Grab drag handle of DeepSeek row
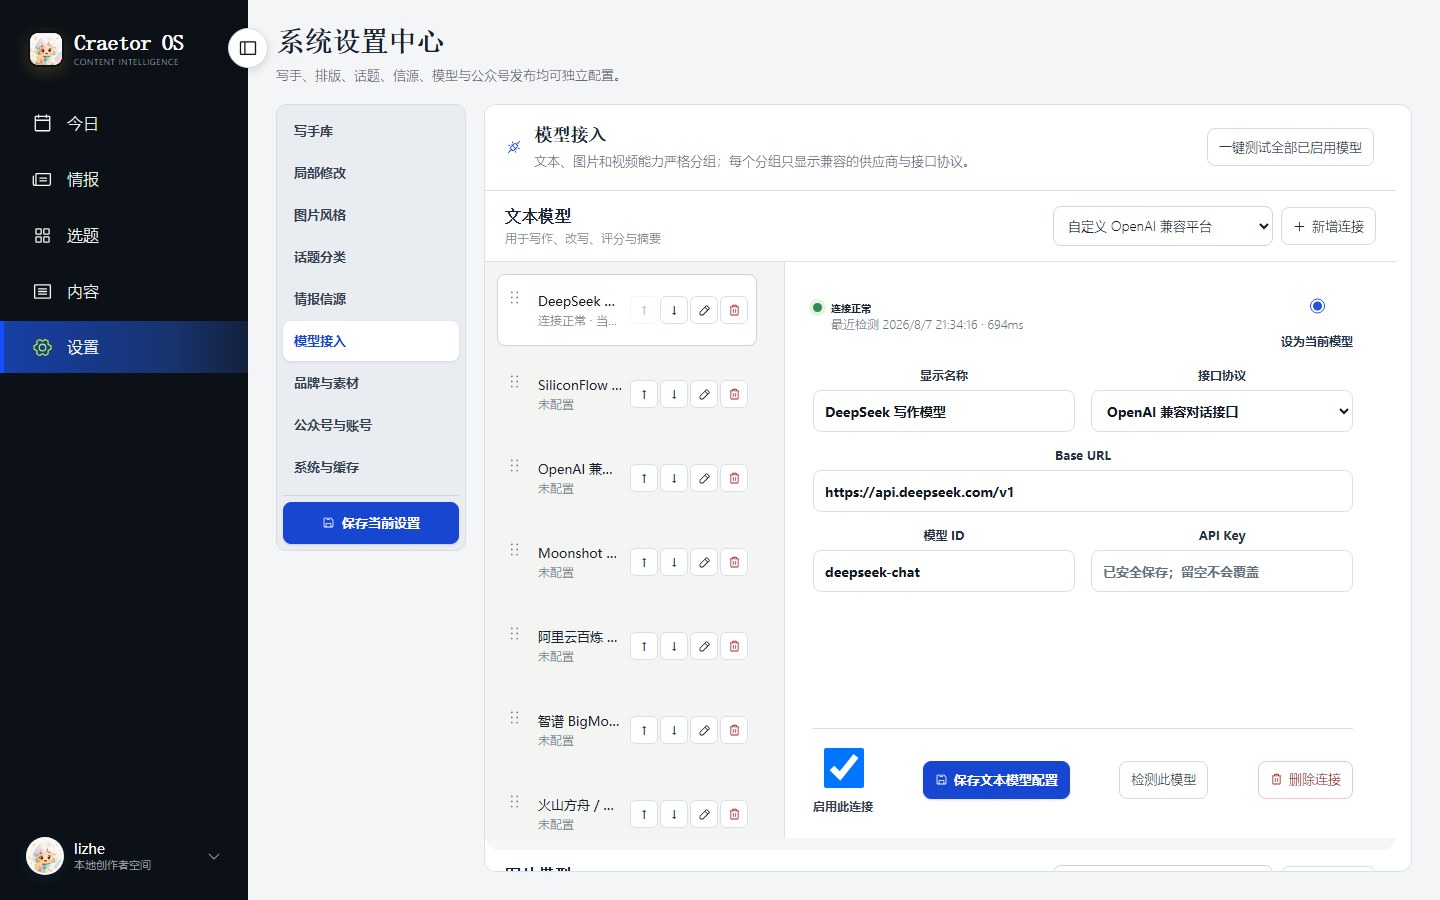This screenshot has height=900, width=1440. coord(514,298)
